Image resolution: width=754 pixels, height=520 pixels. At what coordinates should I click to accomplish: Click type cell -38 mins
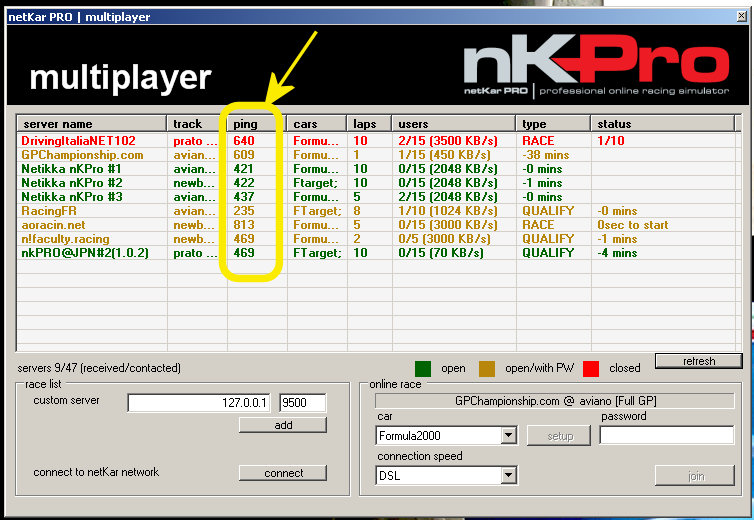pos(546,155)
